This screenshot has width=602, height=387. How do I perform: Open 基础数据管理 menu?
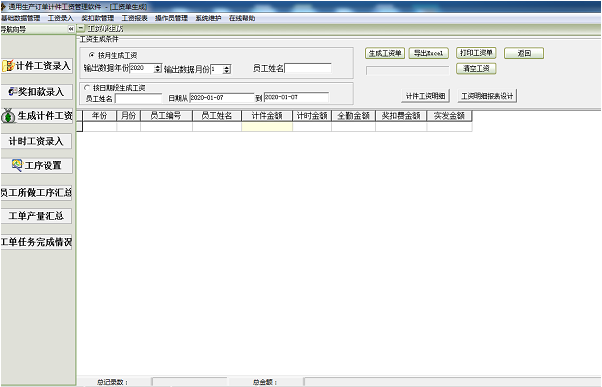tap(20, 18)
